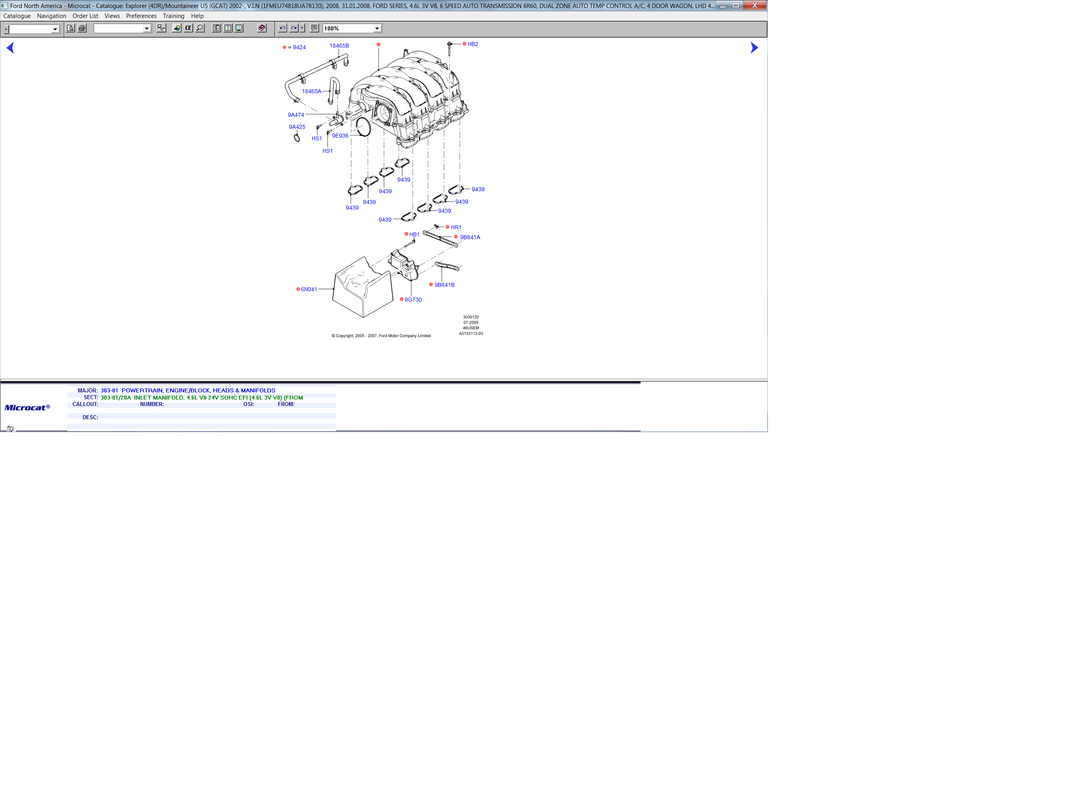Open the 100% zoom dropdown
Image resolution: width=1066 pixels, height=800 pixels.
tap(377, 29)
